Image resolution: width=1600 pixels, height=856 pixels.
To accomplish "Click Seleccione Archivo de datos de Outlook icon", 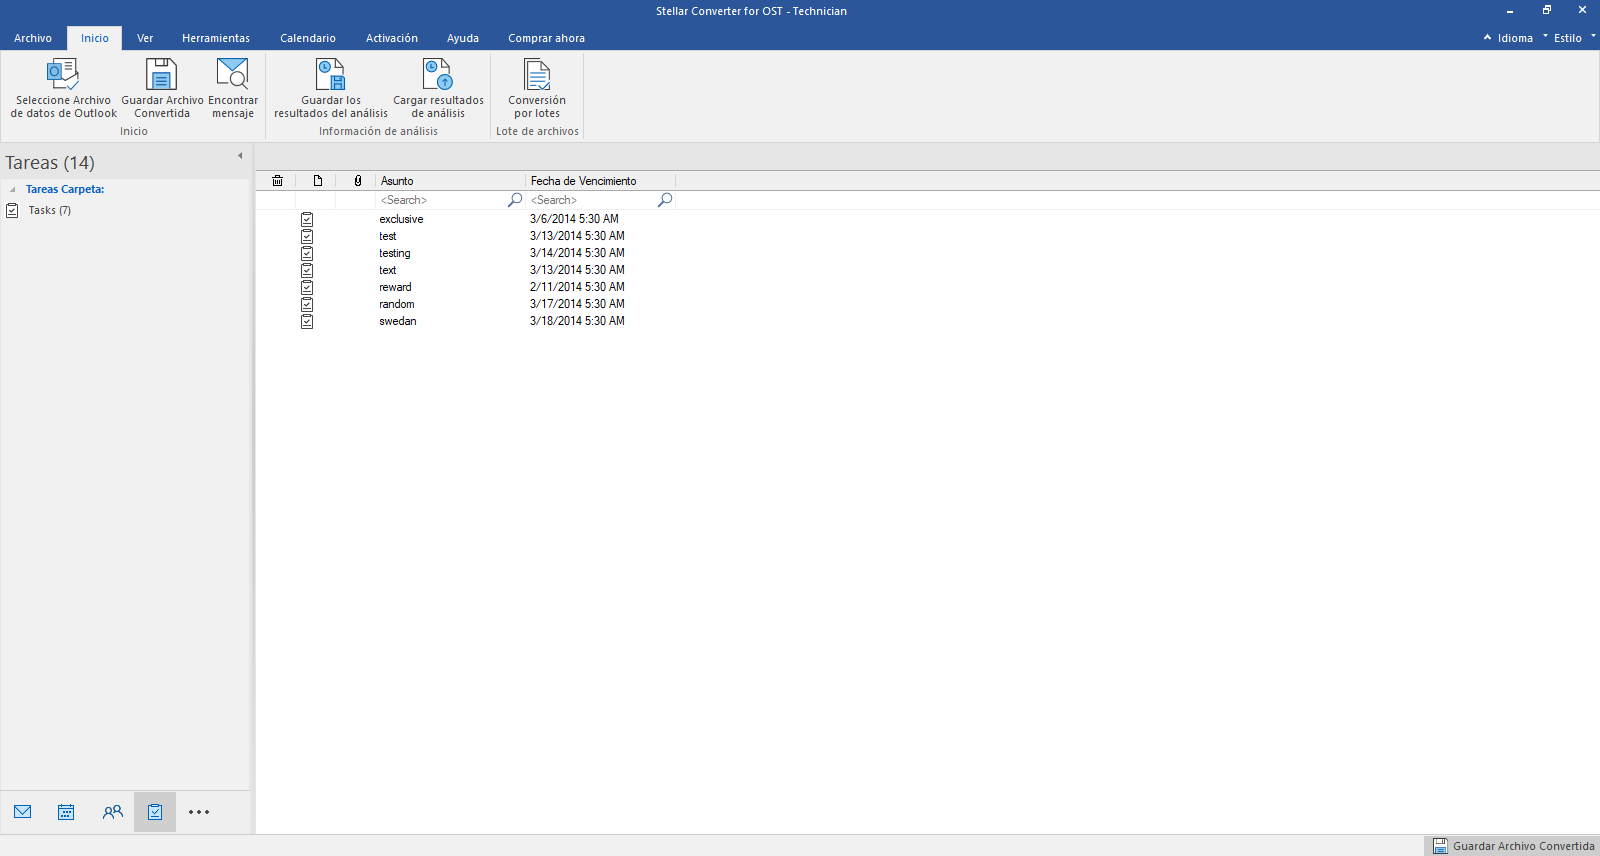I will click(x=63, y=74).
